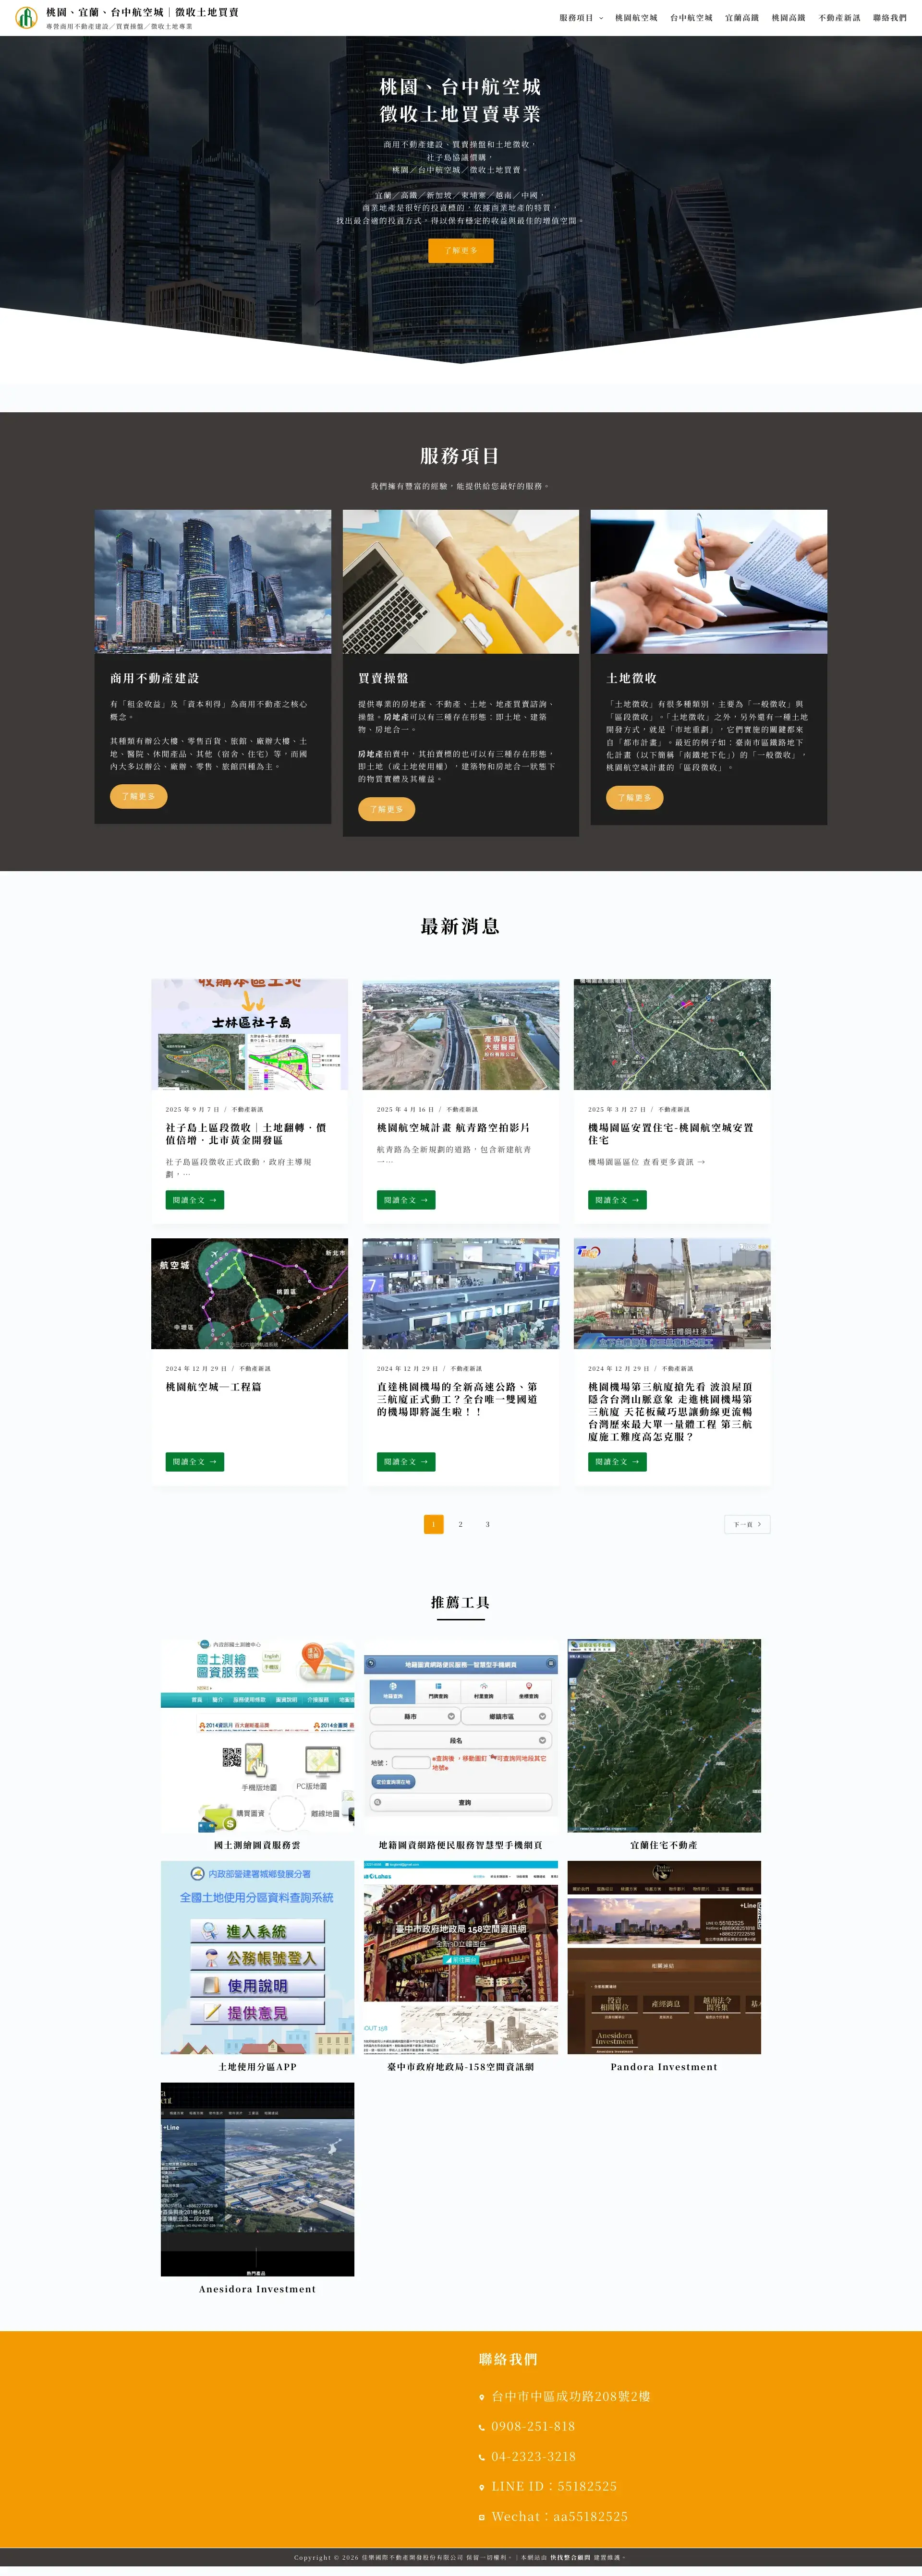
Task: Click the 下一頁 next page button
Action: [747, 1524]
